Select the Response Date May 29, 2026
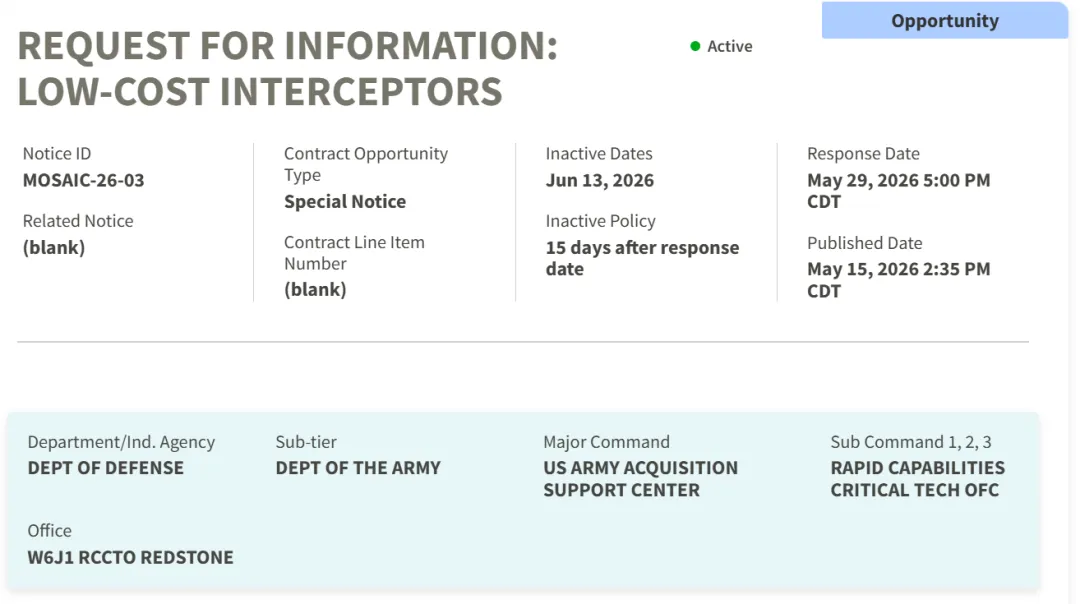 point(898,191)
